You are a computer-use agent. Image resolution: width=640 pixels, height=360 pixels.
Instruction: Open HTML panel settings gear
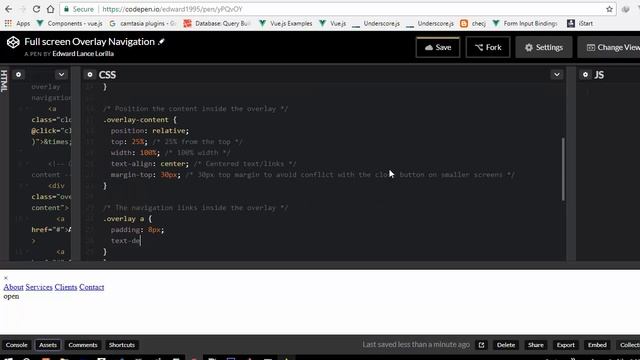(18, 75)
